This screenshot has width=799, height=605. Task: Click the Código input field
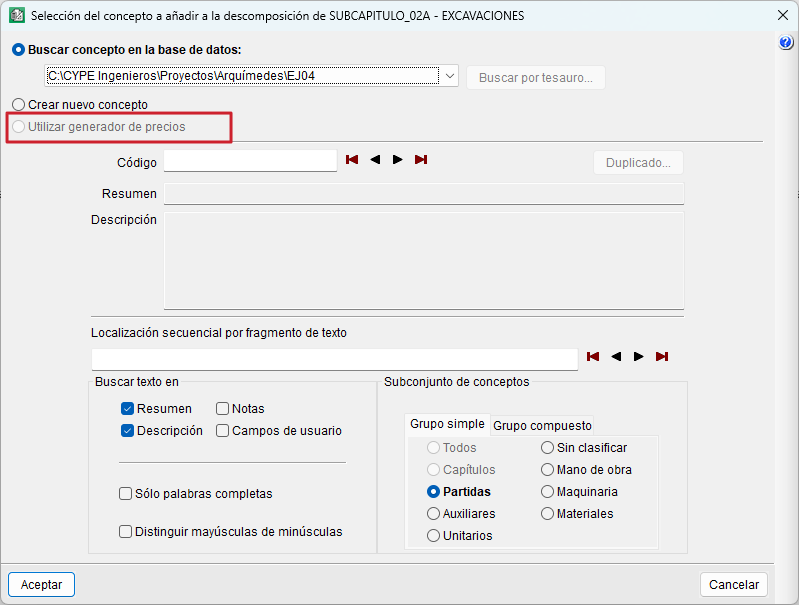point(250,161)
